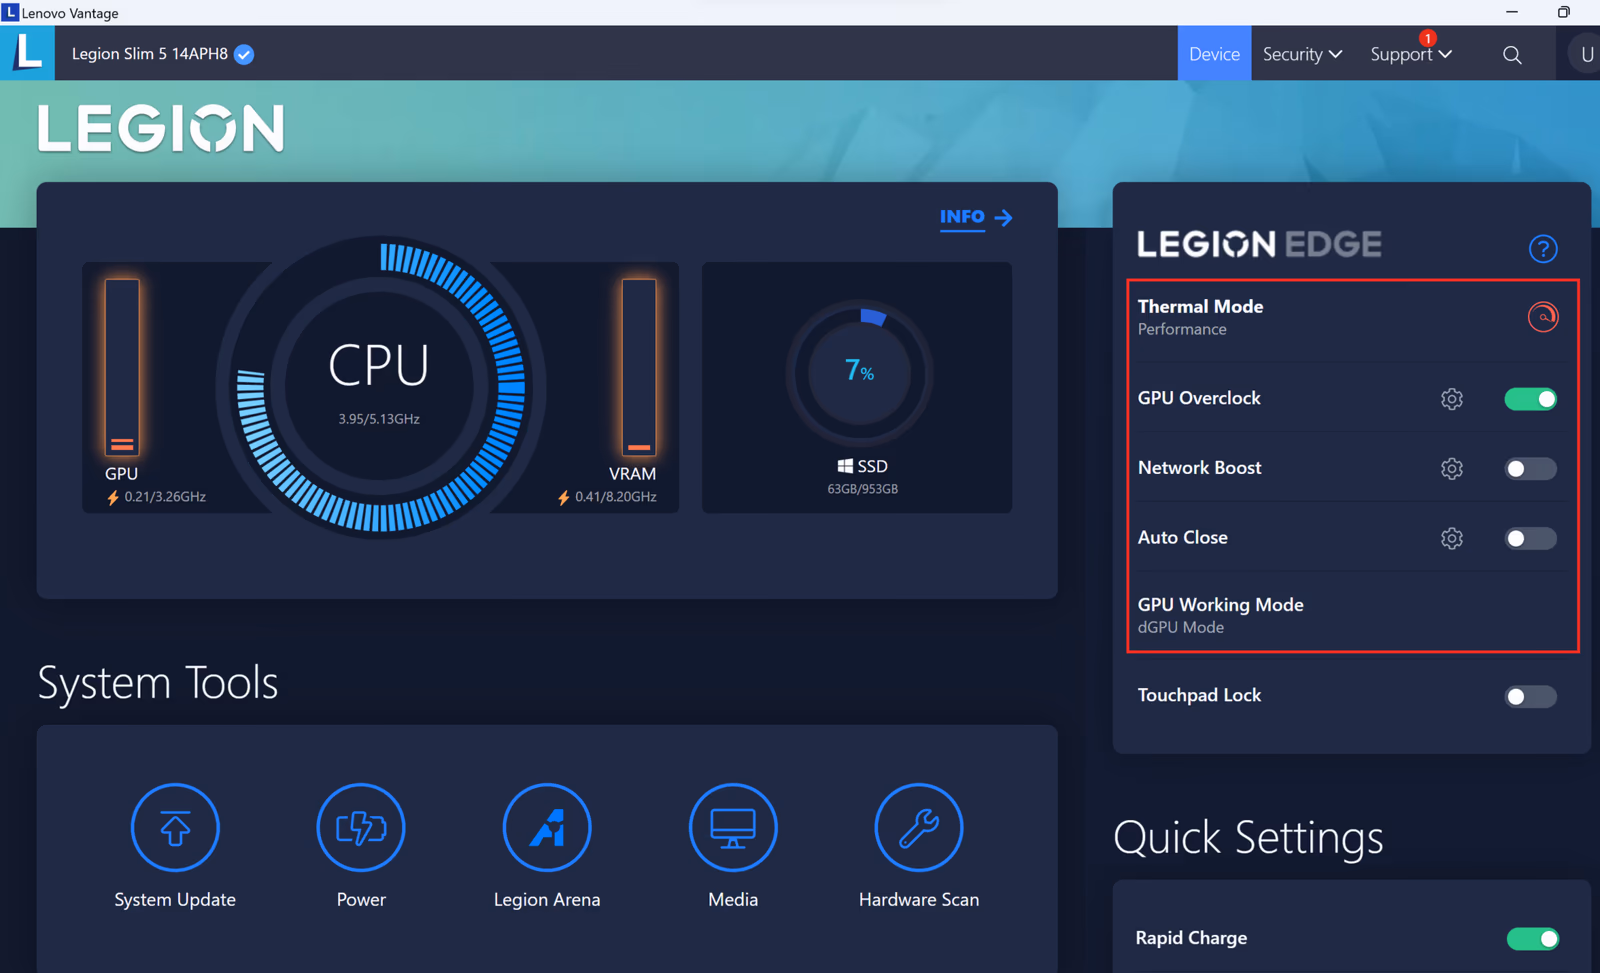Select the Device tab

point(1214,54)
